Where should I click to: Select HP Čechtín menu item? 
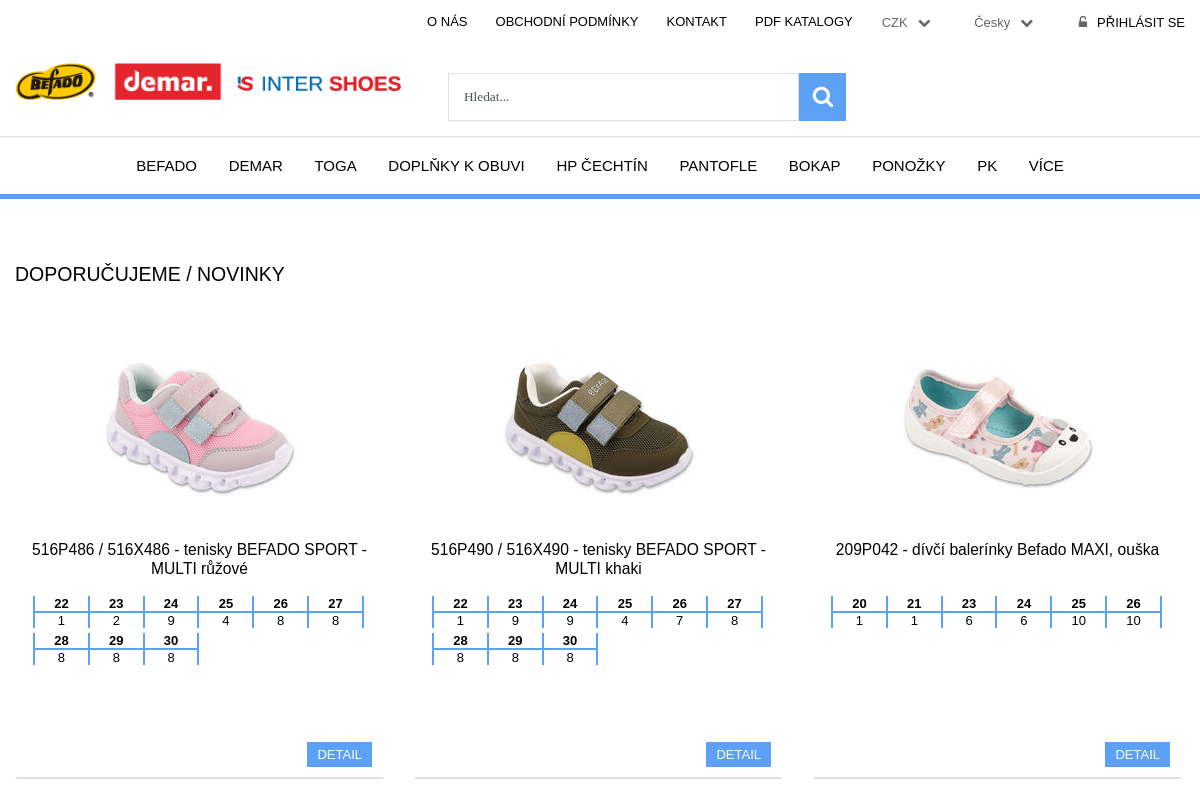tap(602, 166)
